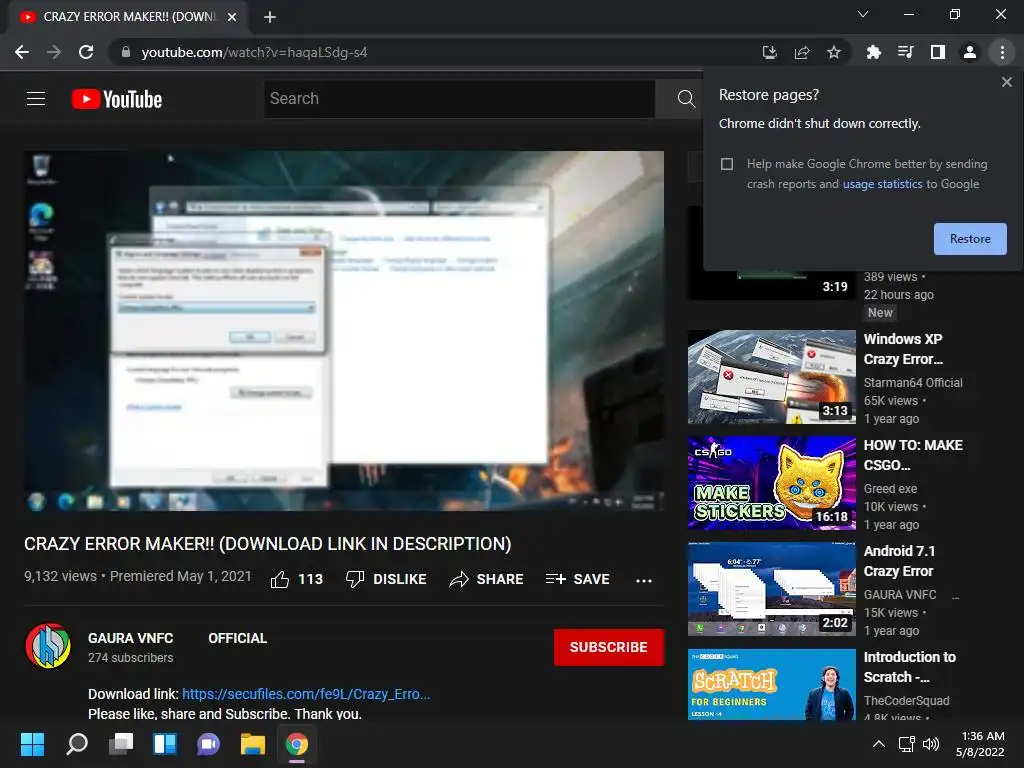
Task: Open Introduction to Scratch video thumbnail
Action: [x=771, y=684]
